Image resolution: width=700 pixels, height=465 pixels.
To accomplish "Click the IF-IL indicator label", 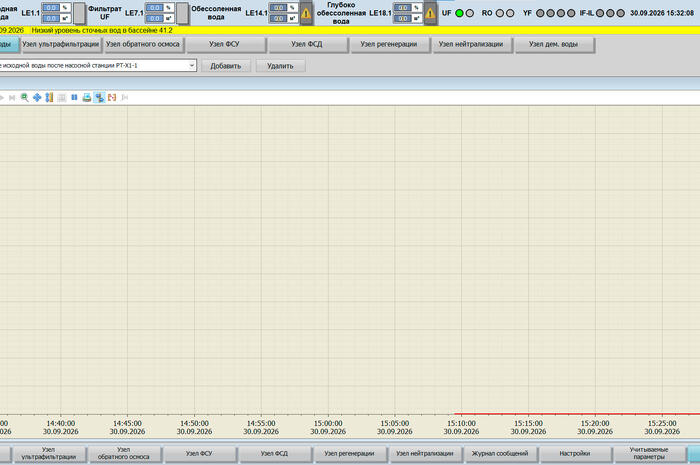I will [587, 13].
